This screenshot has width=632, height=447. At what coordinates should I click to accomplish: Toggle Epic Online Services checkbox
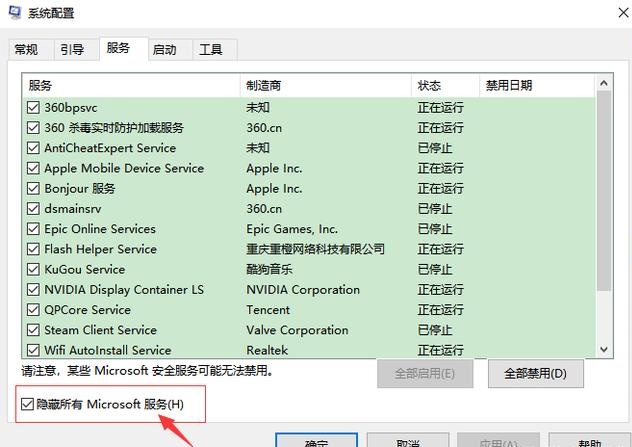tap(33, 229)
